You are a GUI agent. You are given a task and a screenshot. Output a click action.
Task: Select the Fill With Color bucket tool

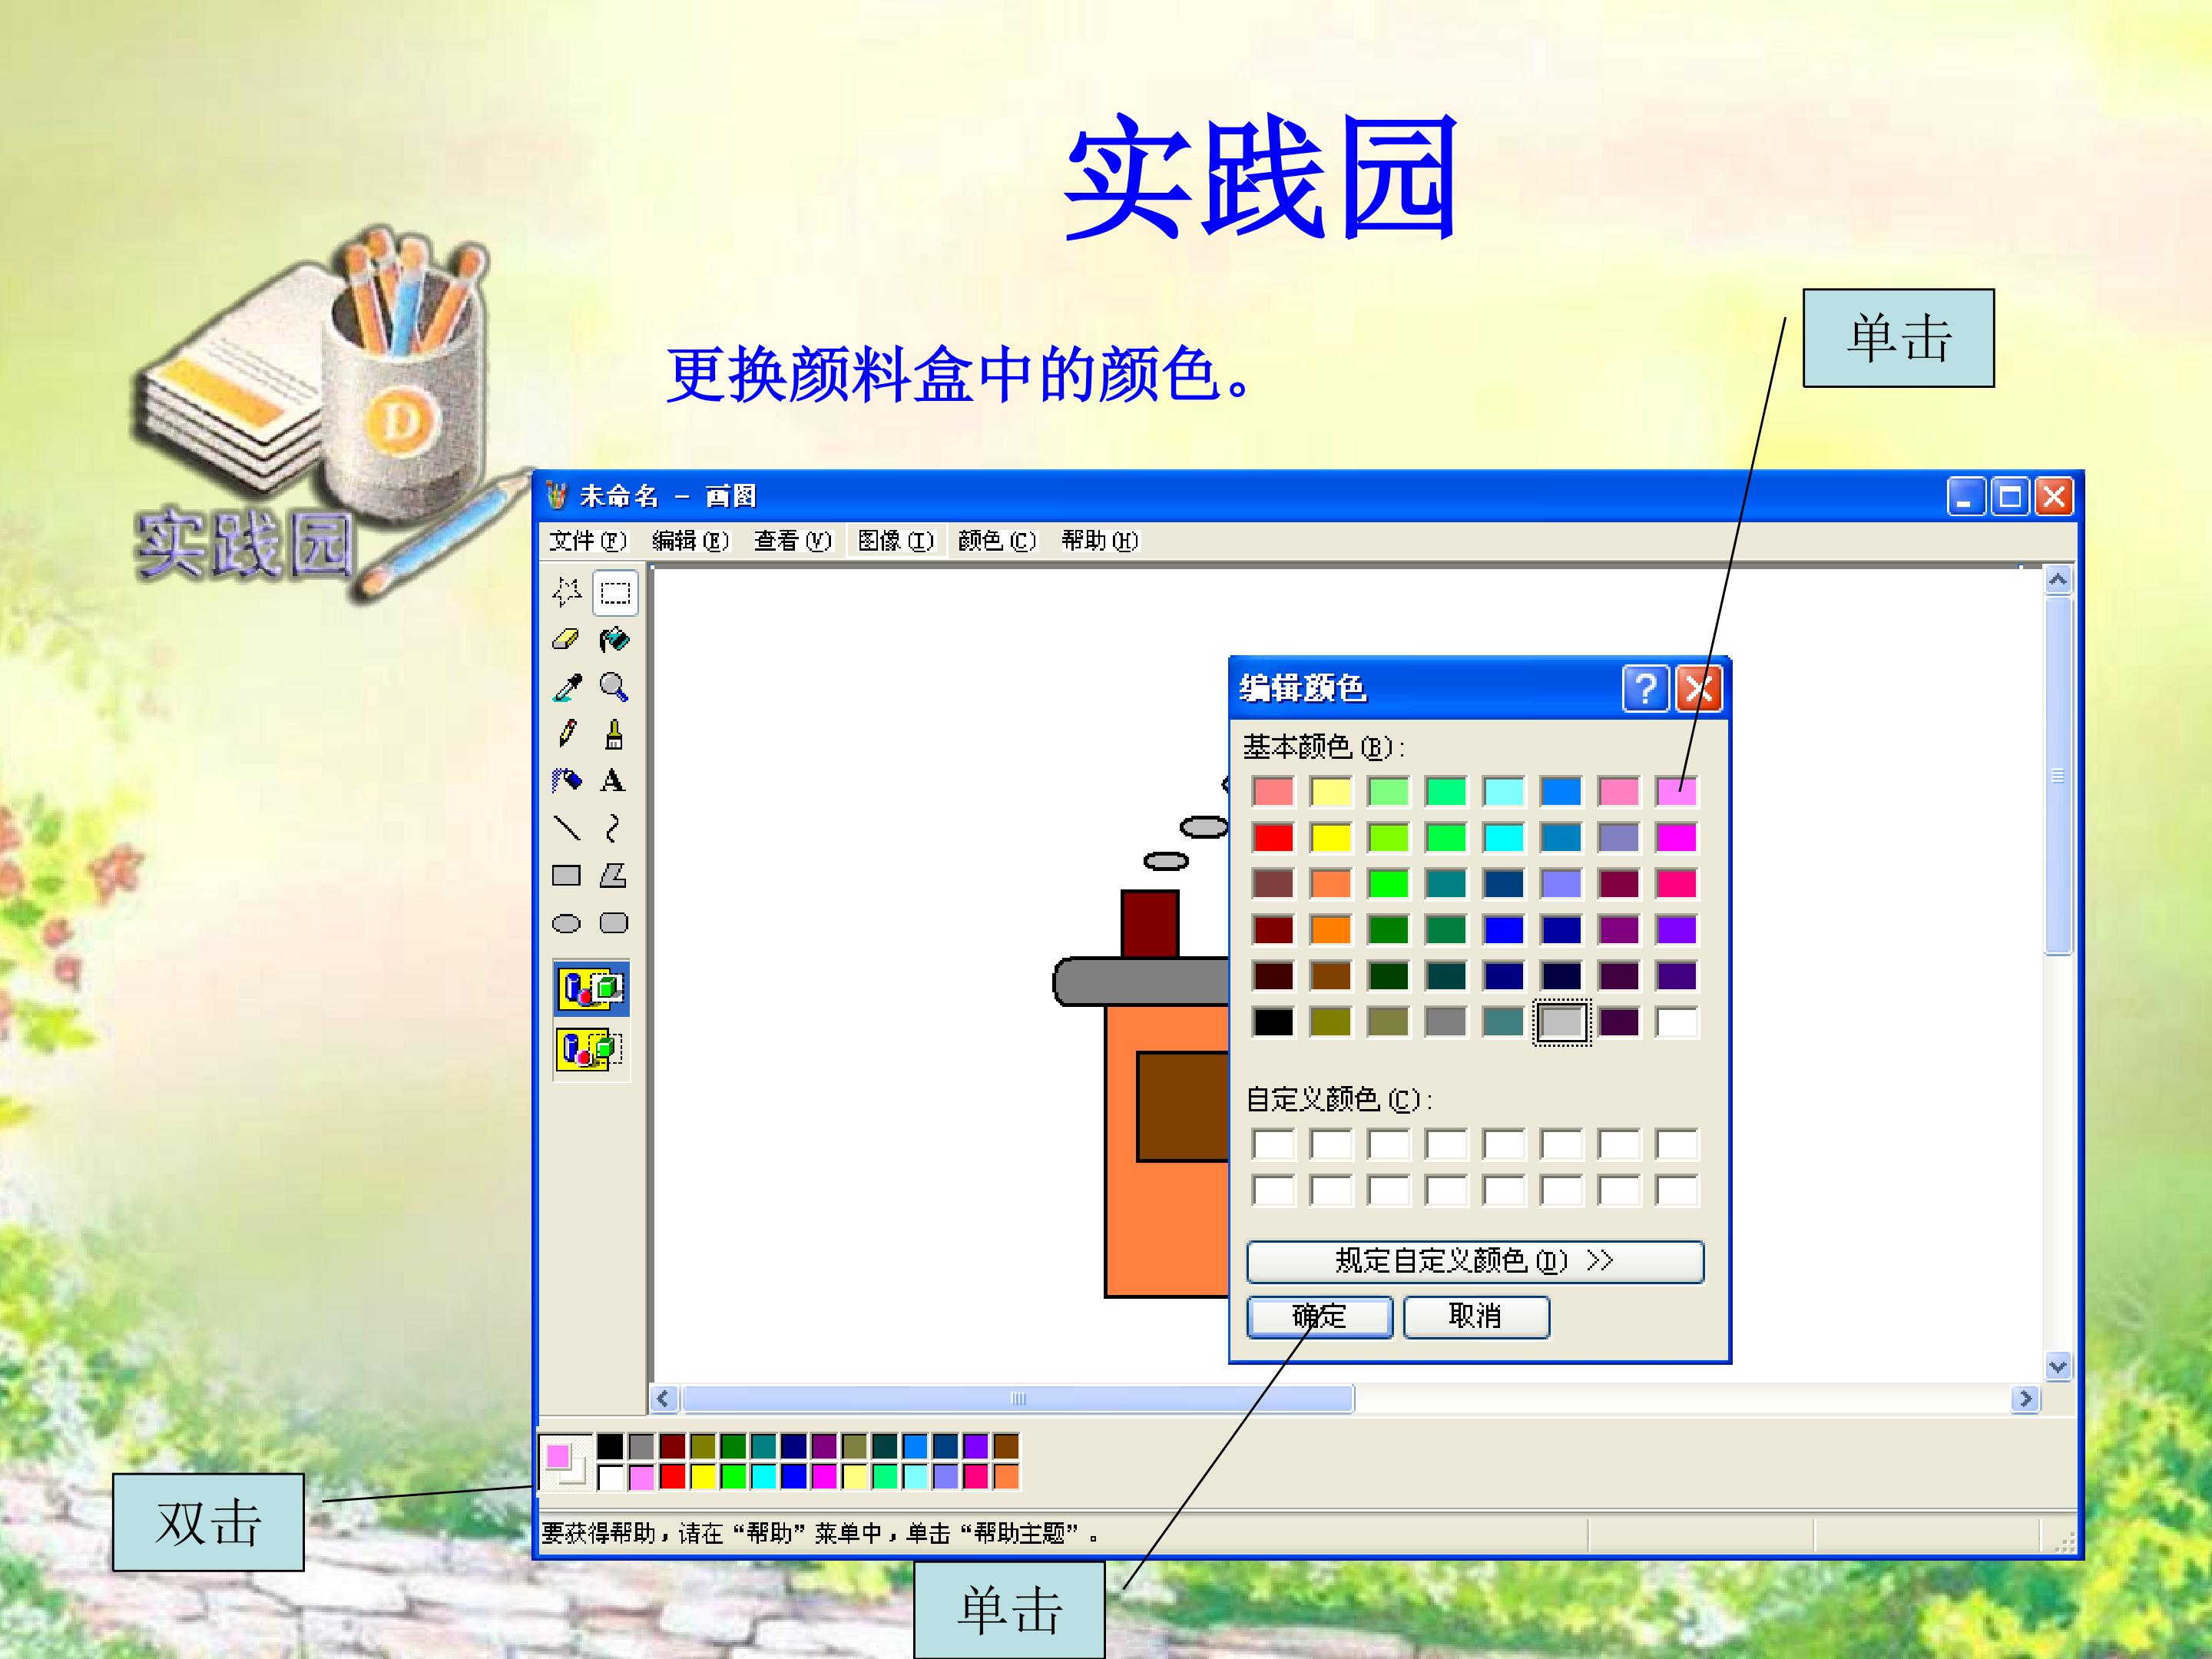pyautogui.click(x=614, y=639)
